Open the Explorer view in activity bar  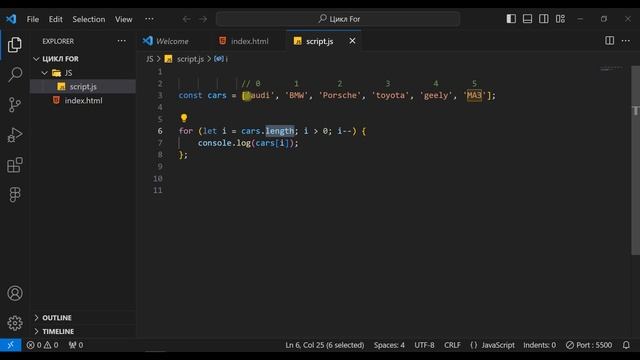(x=15, y=44)
